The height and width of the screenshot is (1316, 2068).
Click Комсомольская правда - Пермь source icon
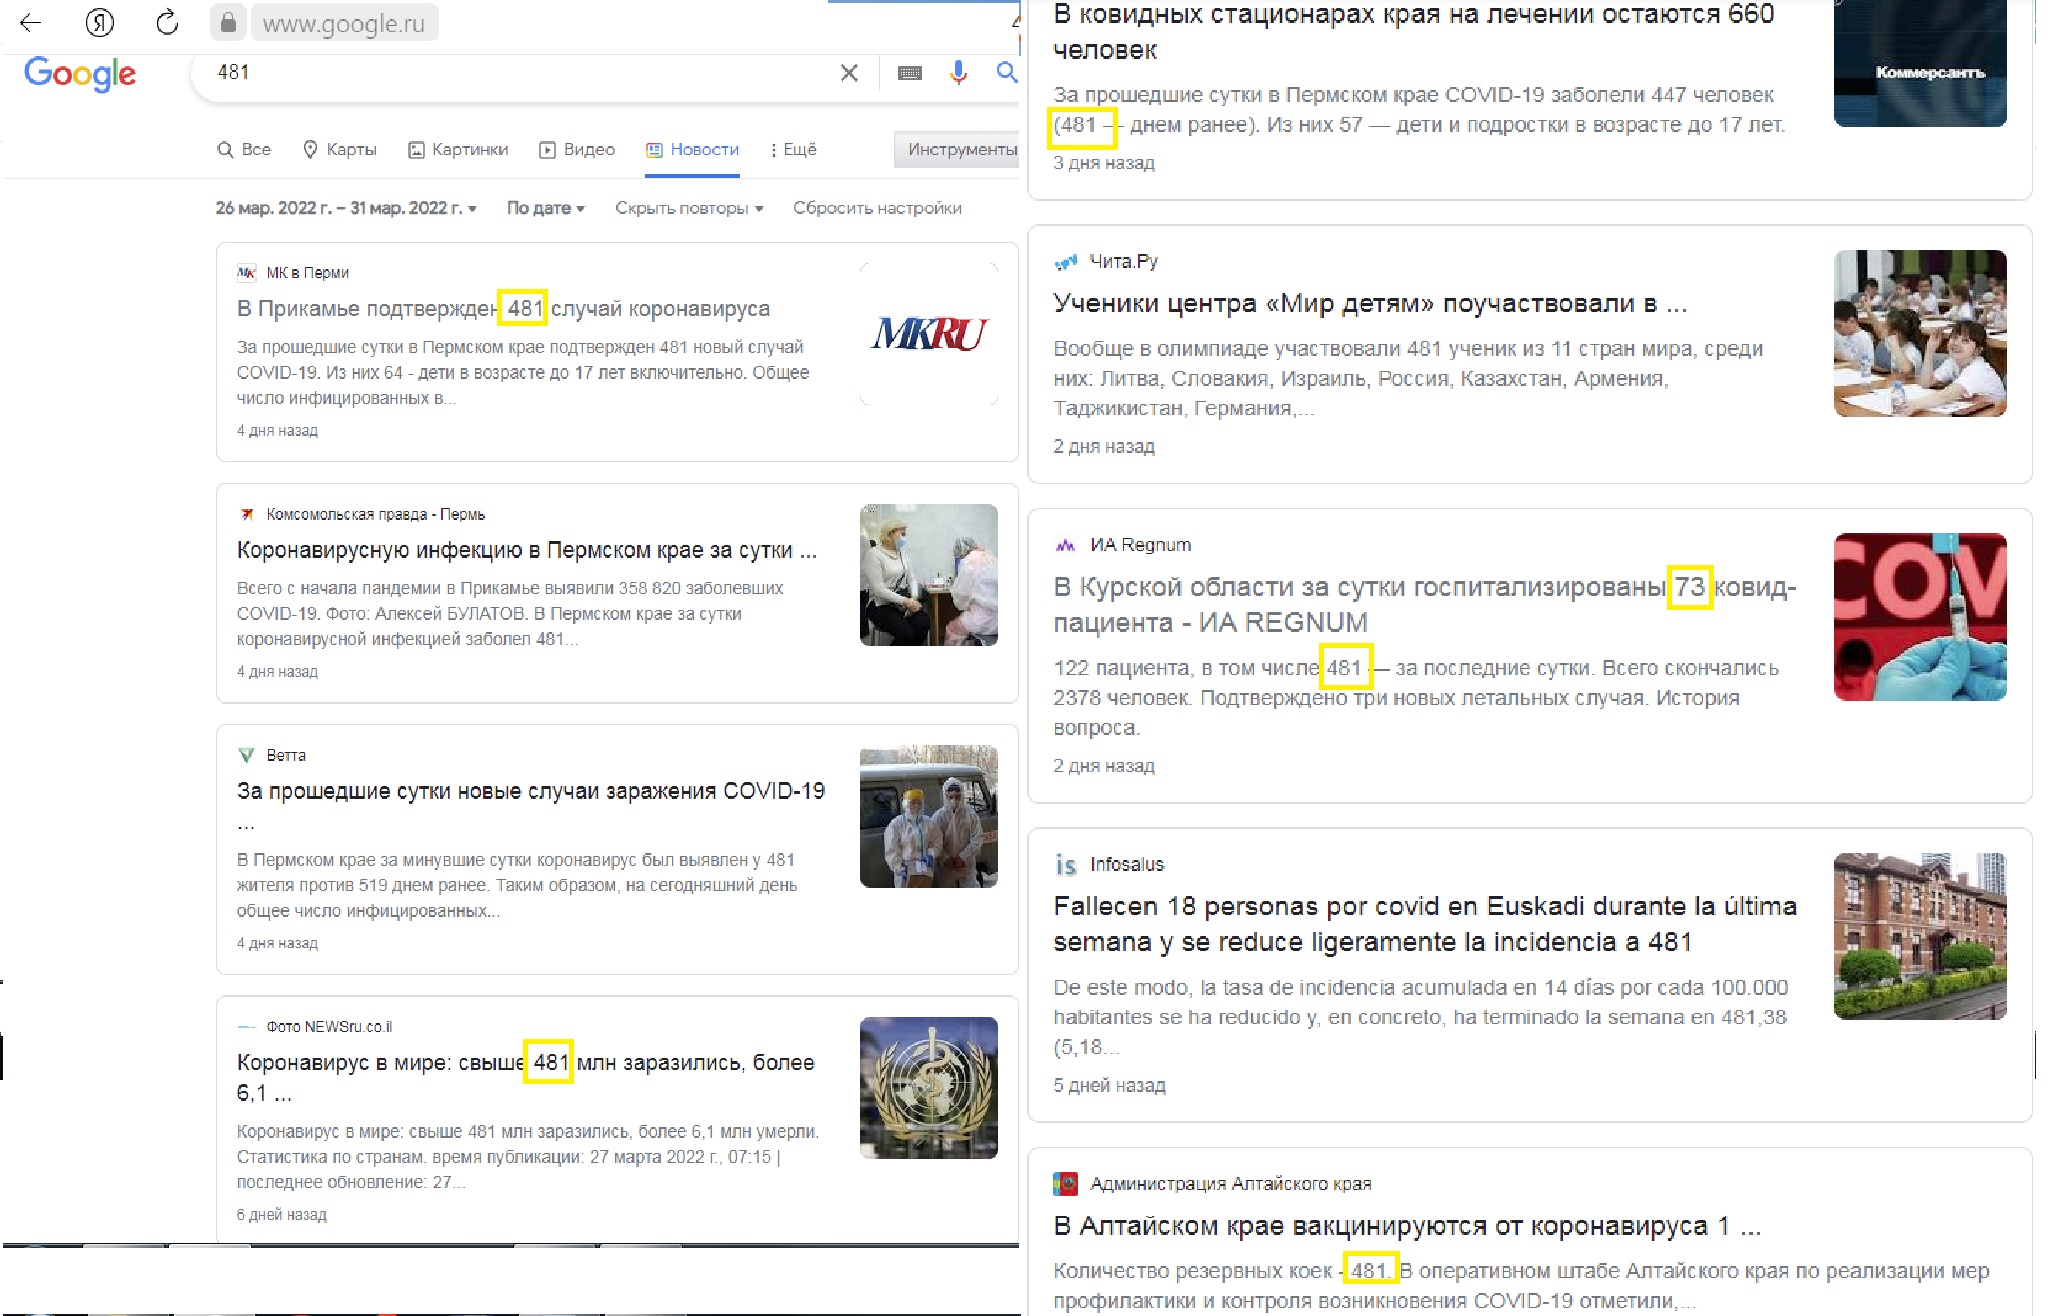click(246, 514)
